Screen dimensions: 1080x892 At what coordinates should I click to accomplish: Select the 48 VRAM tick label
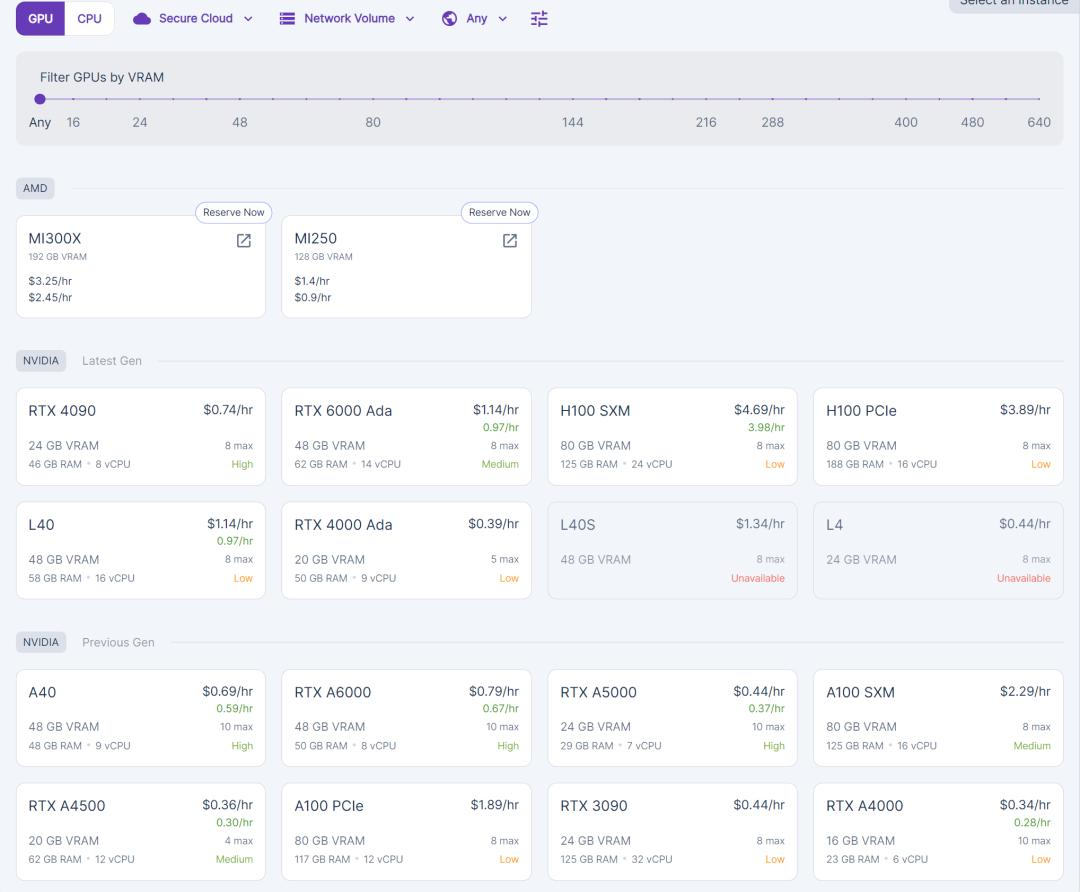pos(240,122)
